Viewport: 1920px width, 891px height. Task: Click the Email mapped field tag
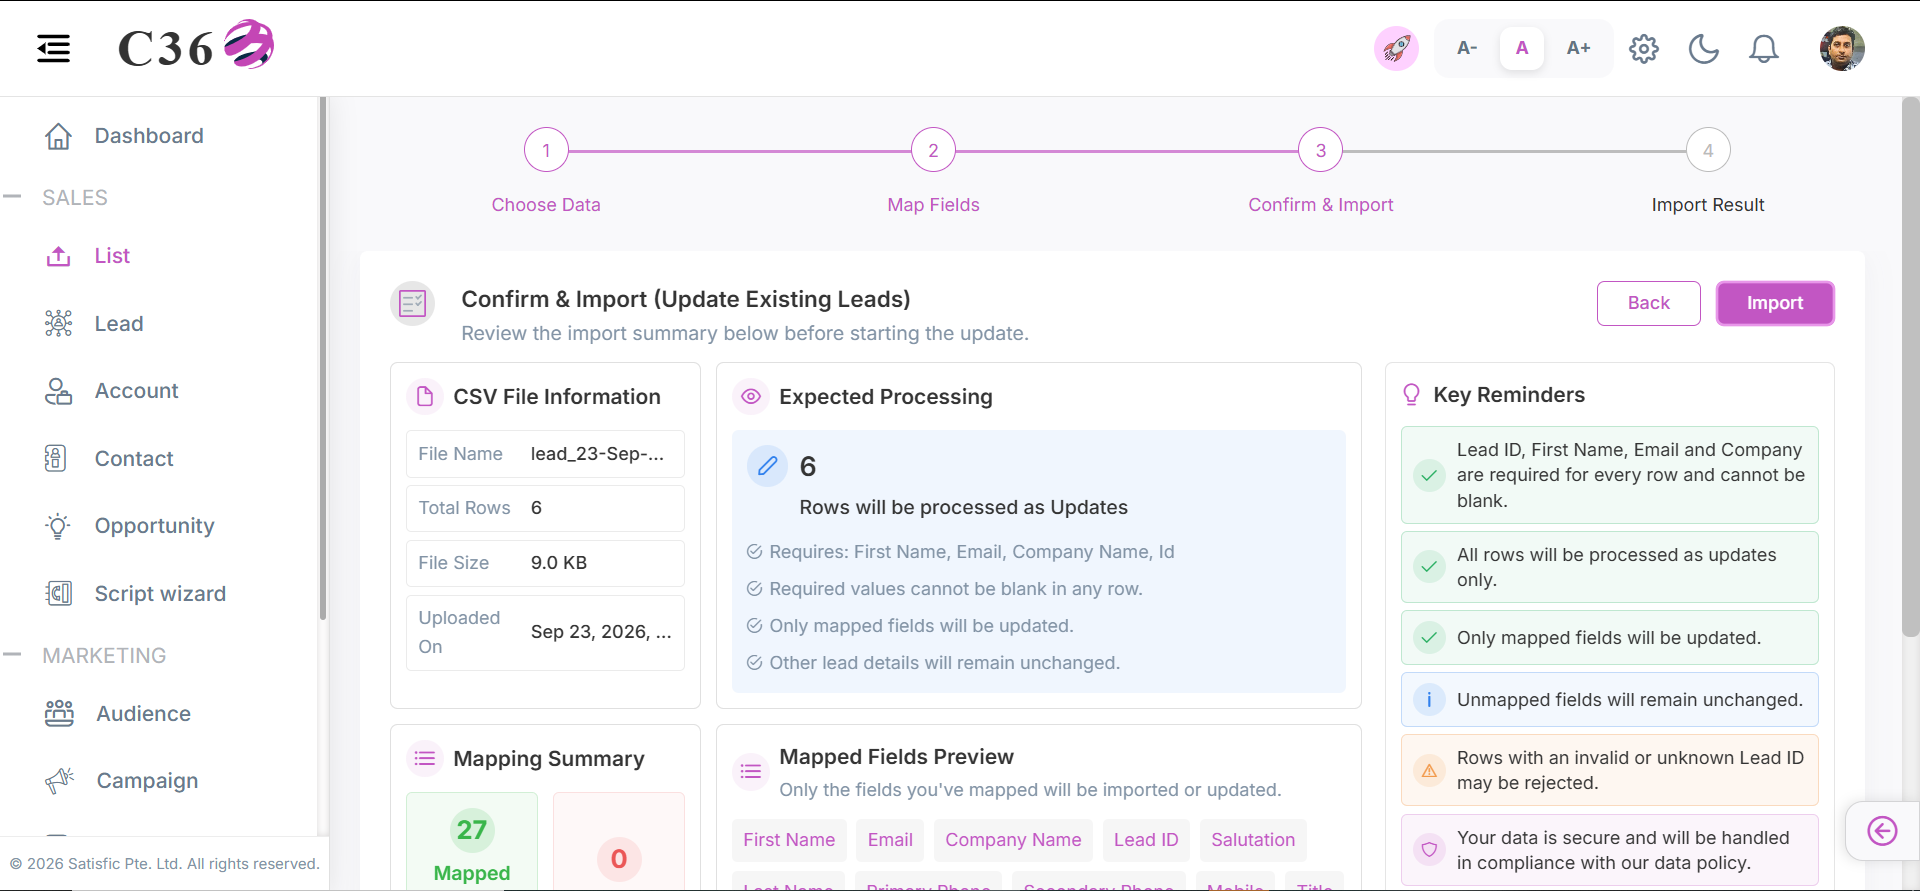(x=890, y=840)
